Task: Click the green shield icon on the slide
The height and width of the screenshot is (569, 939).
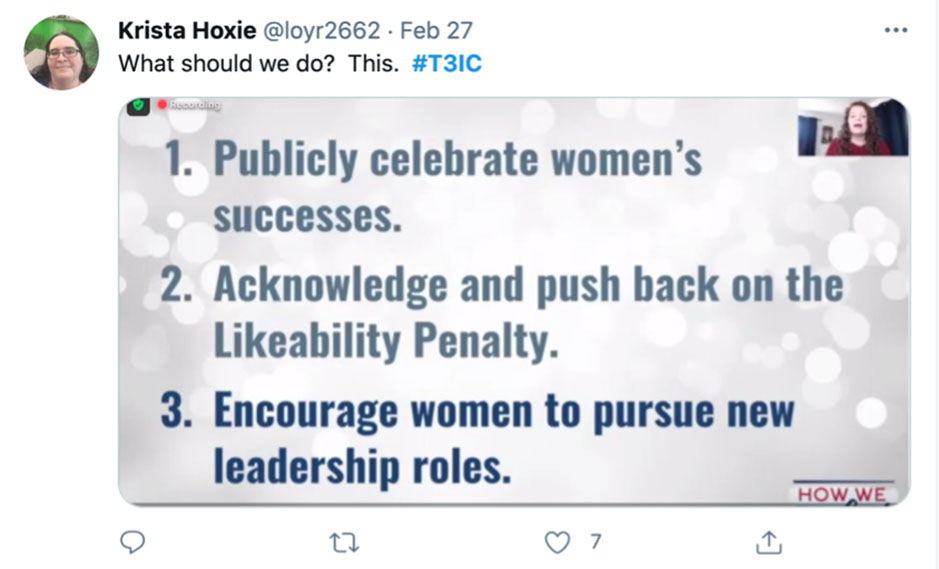Action: pos(140,106)
